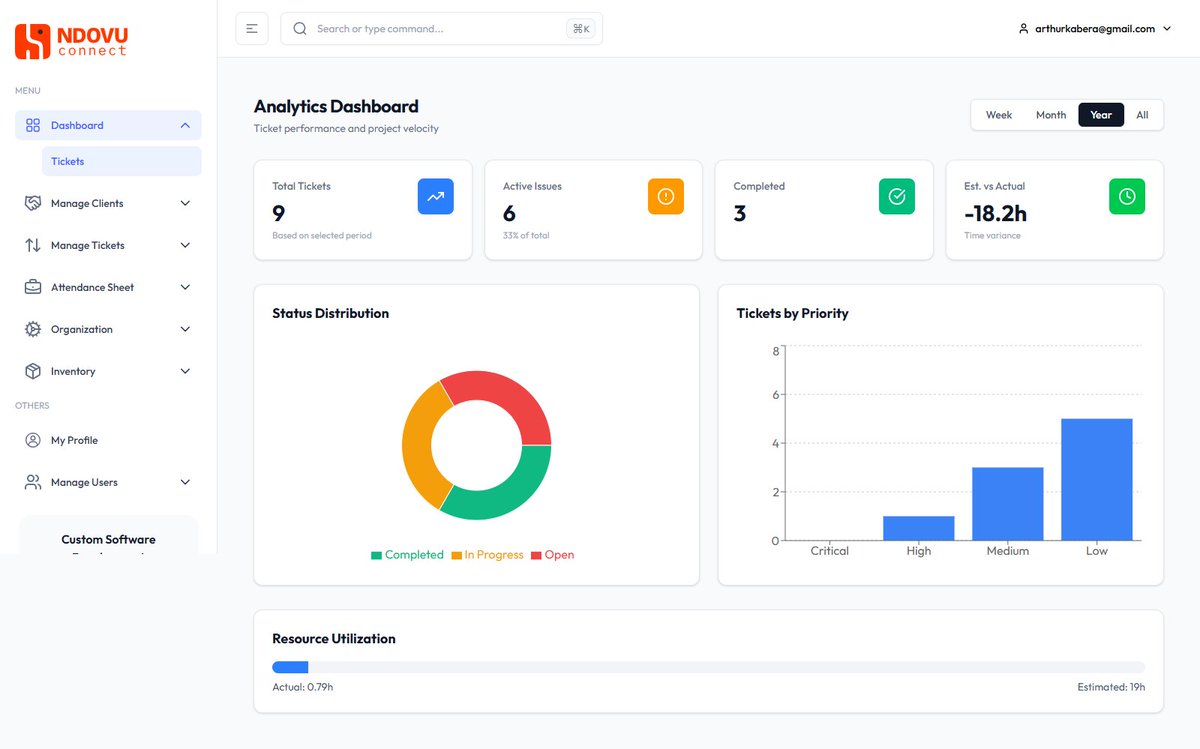
Task: Click the user avatar icon beside email
Action: (x=1023, y=29)
